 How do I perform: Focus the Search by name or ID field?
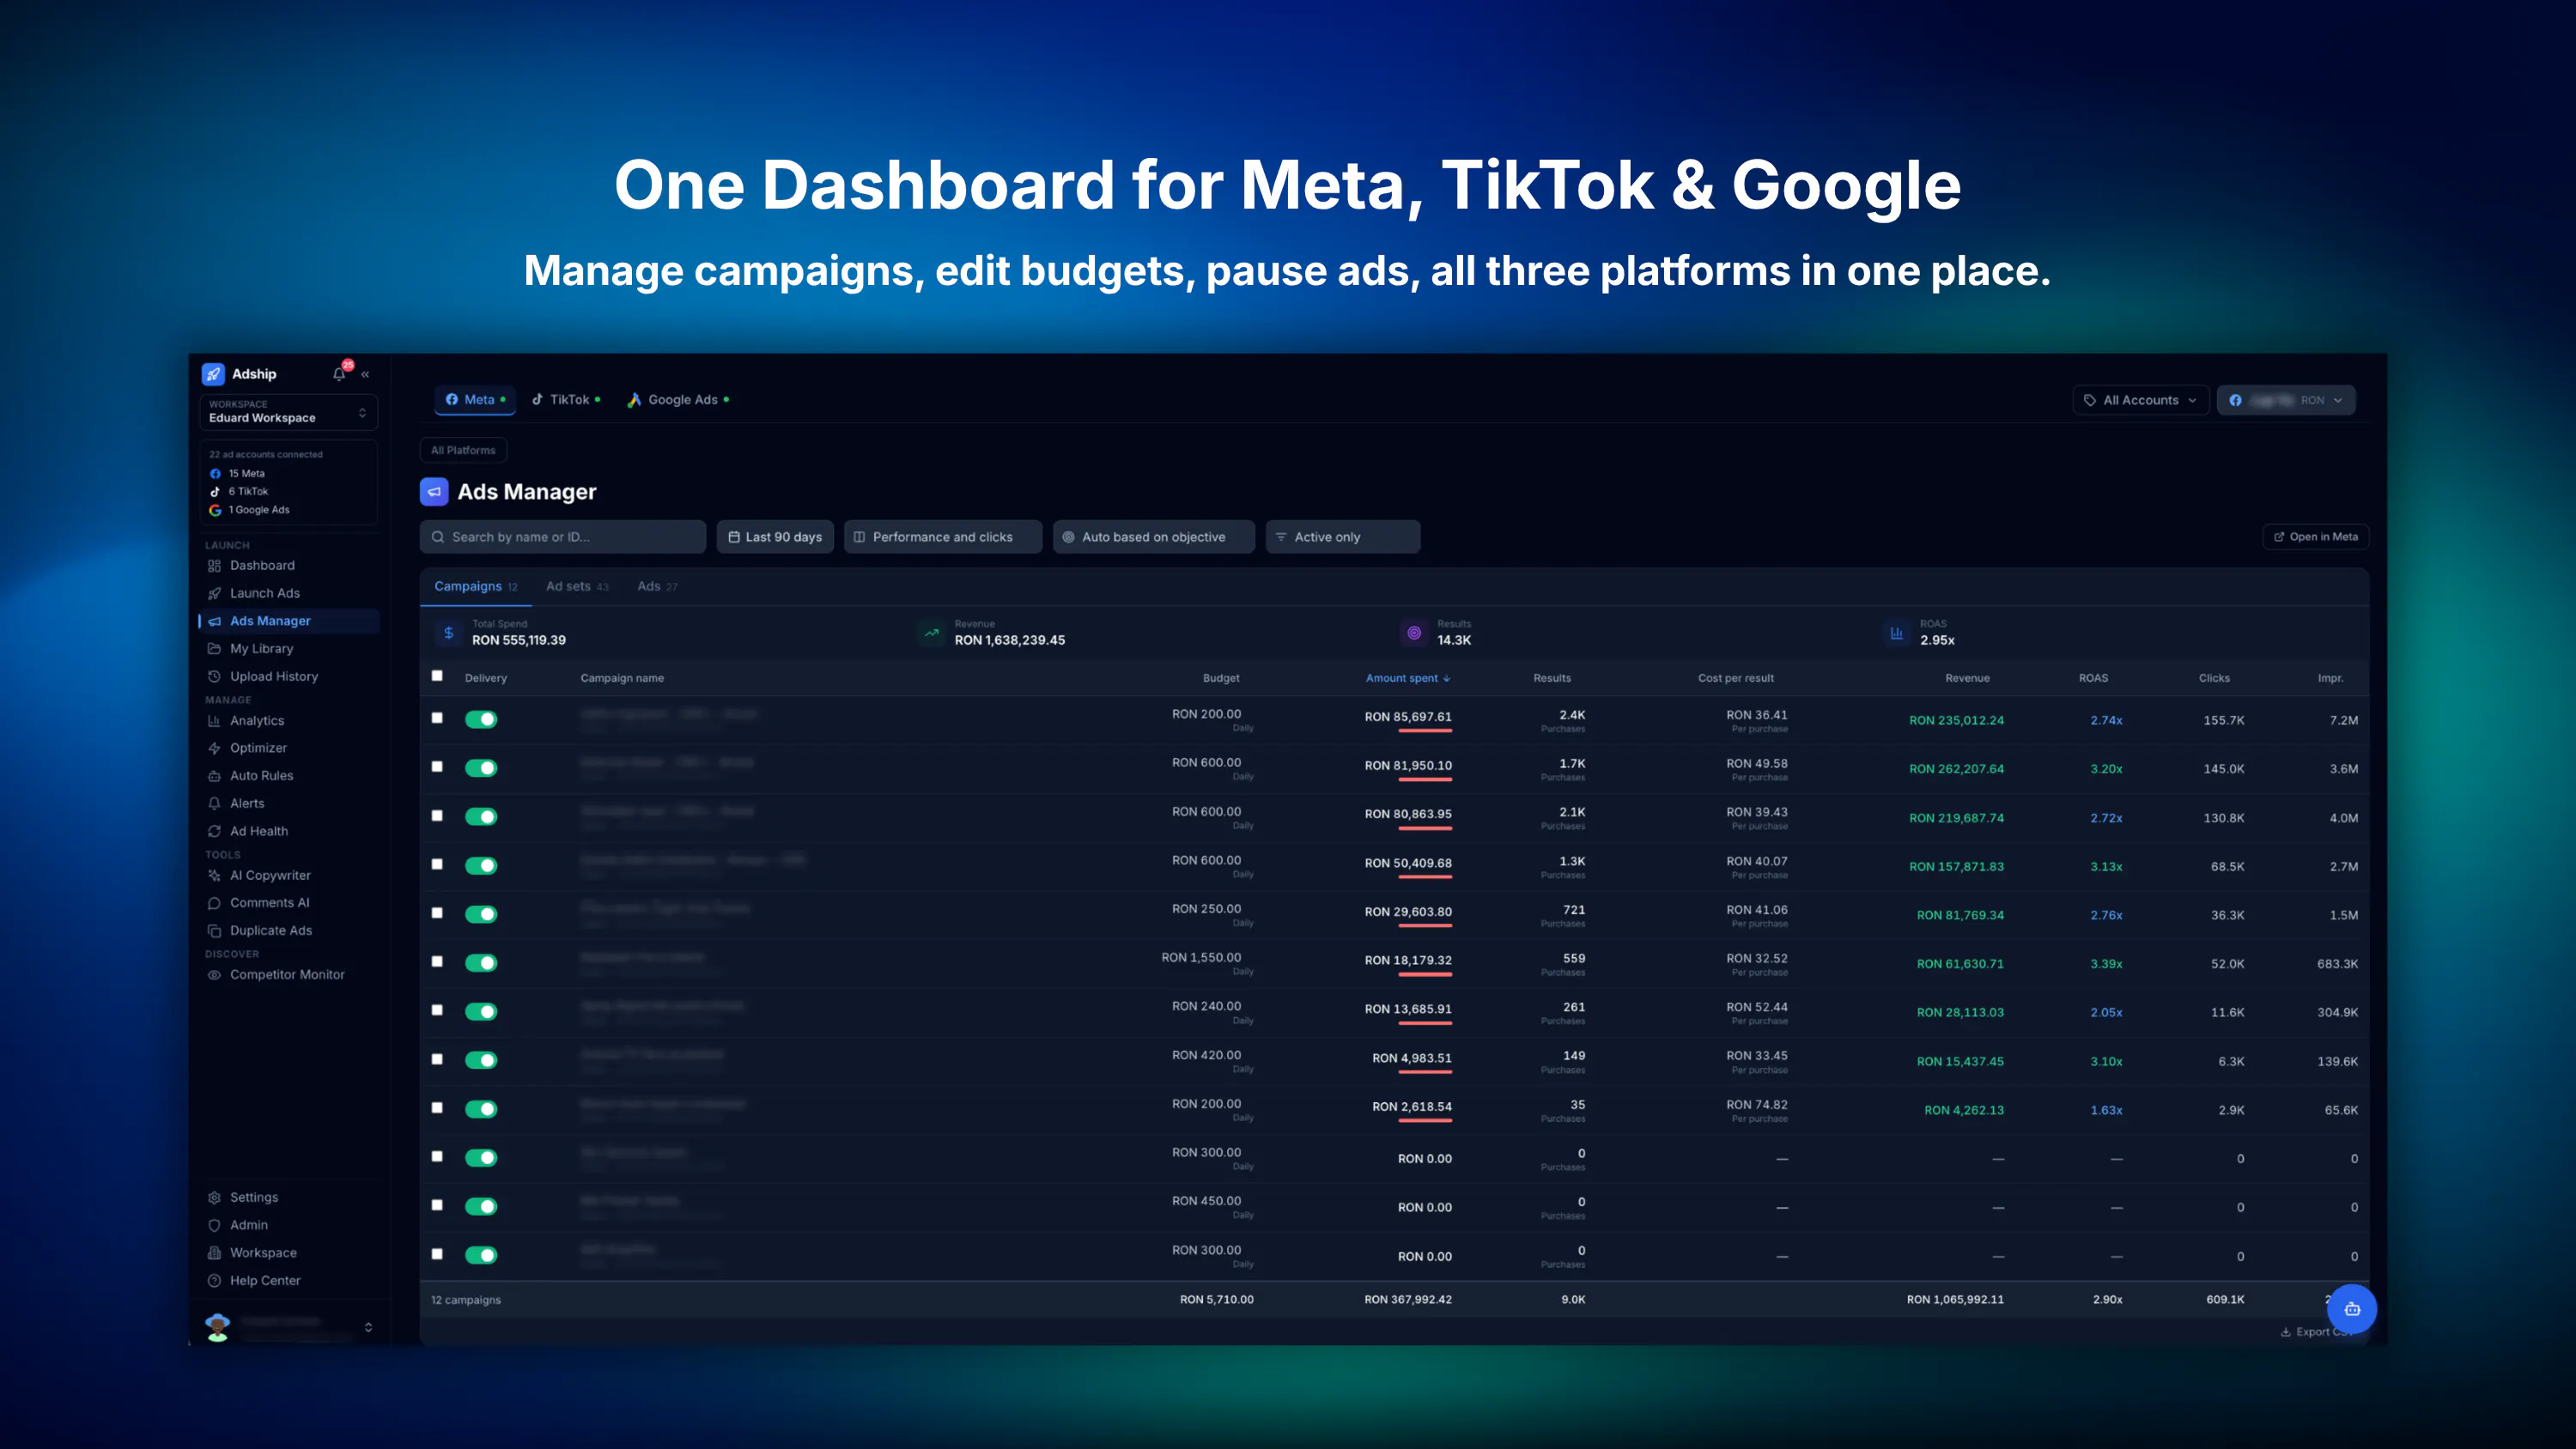coord(563,537)
